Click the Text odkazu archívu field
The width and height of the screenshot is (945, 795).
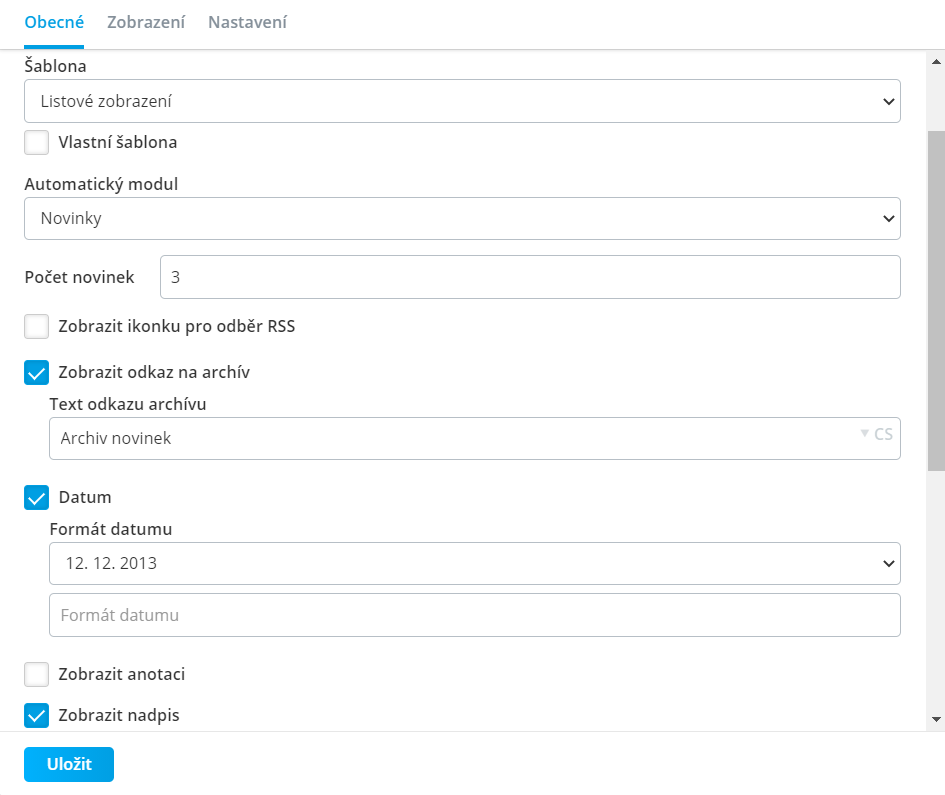(475, 438)
